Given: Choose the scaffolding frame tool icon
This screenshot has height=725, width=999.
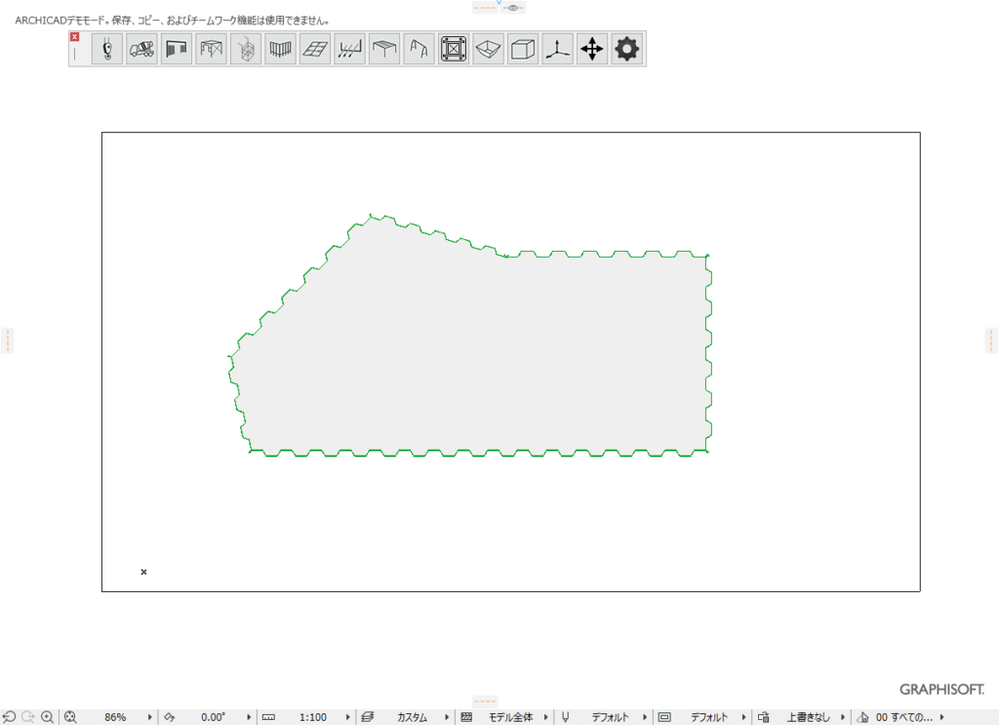Looking at the screenshot, I should click(x=211, y=49).
